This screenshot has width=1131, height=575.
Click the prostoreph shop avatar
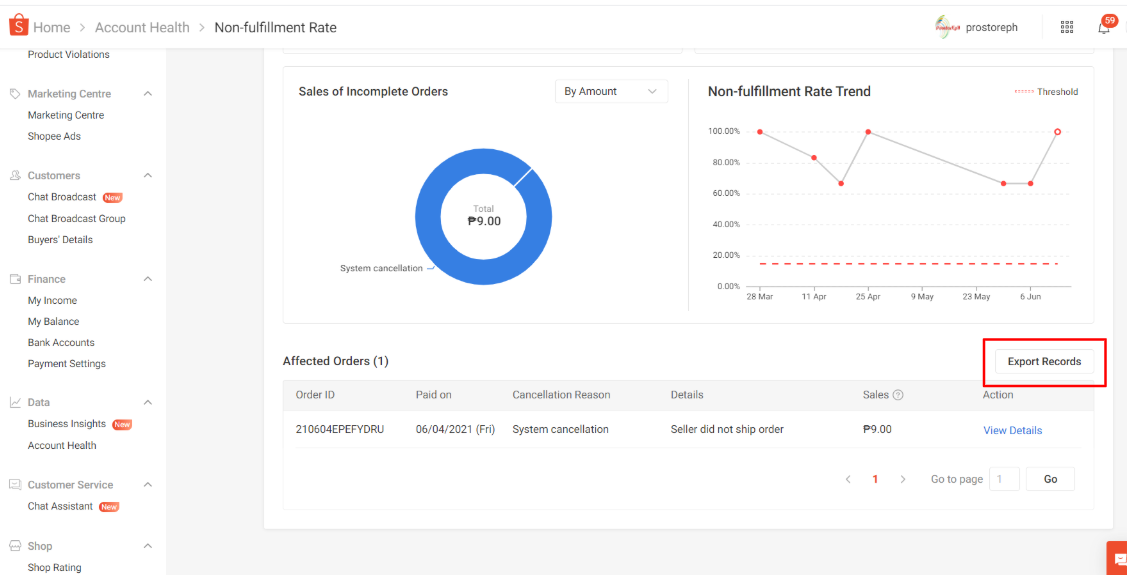(947, 27)
